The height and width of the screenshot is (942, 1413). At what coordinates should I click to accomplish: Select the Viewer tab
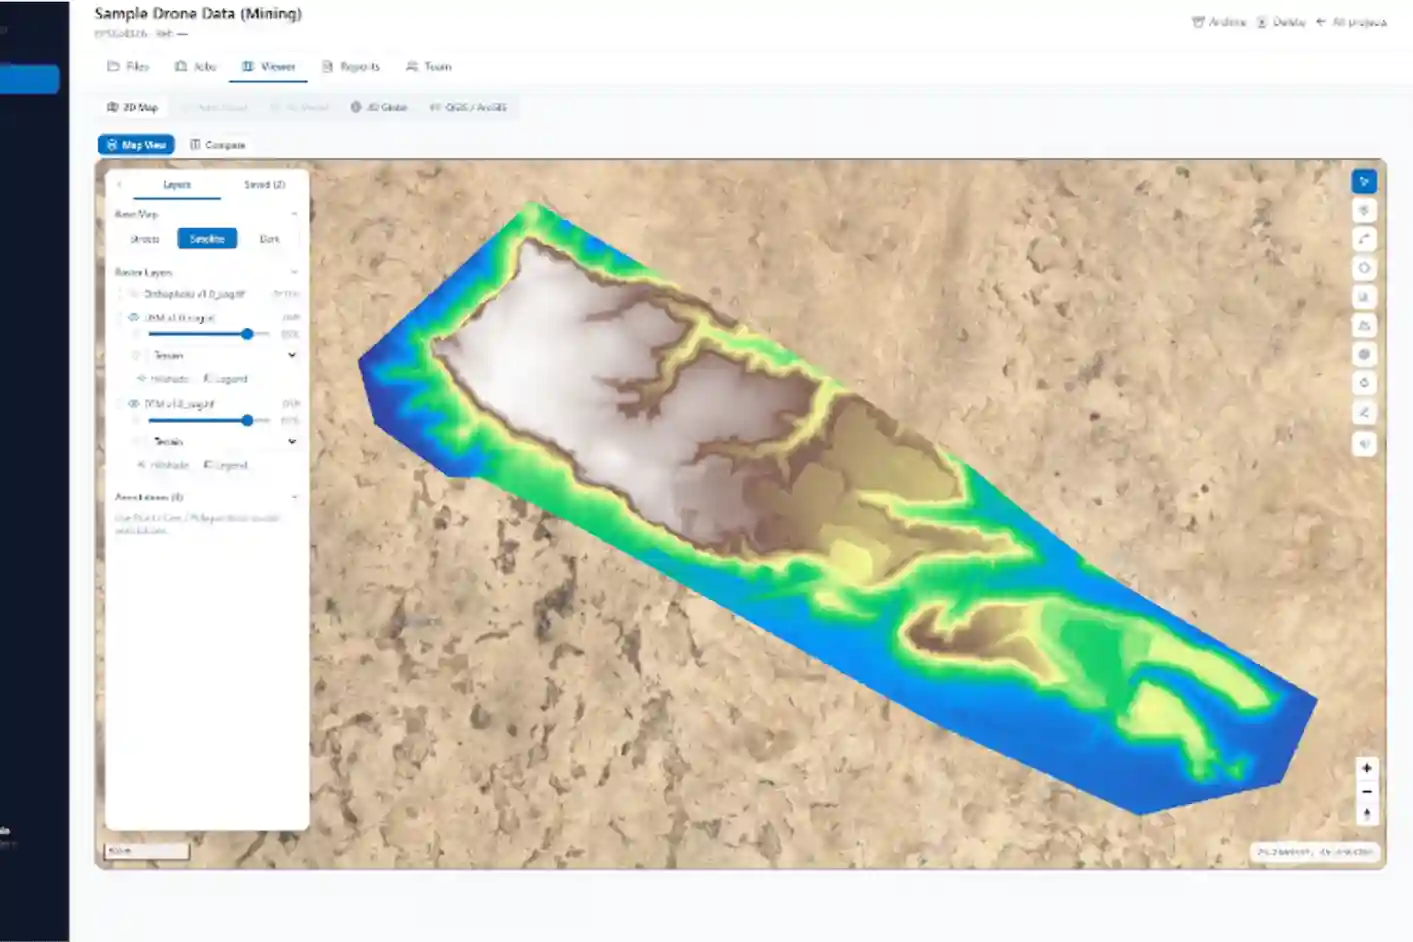point(268,67)
